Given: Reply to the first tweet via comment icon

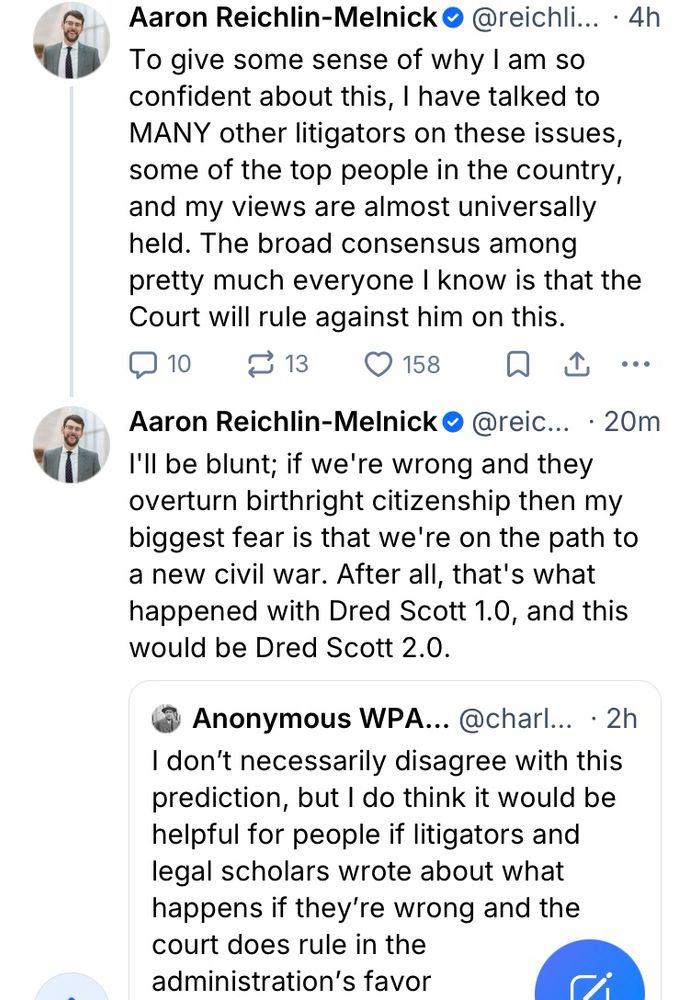Looking at the screenshot, I should [x=146, y=364].
